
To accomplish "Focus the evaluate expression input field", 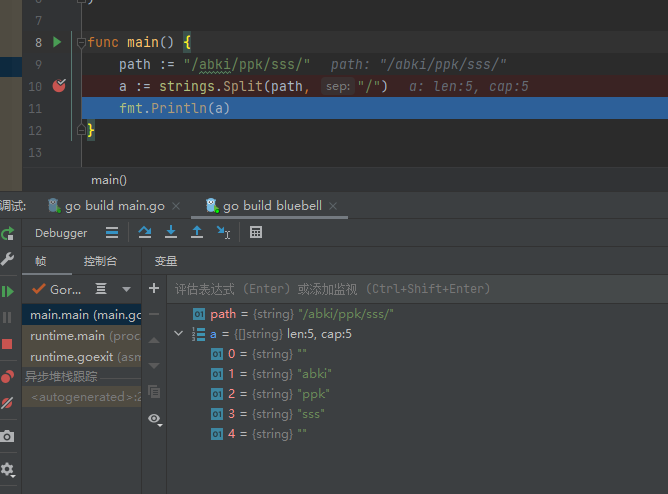I will (418, 289).
